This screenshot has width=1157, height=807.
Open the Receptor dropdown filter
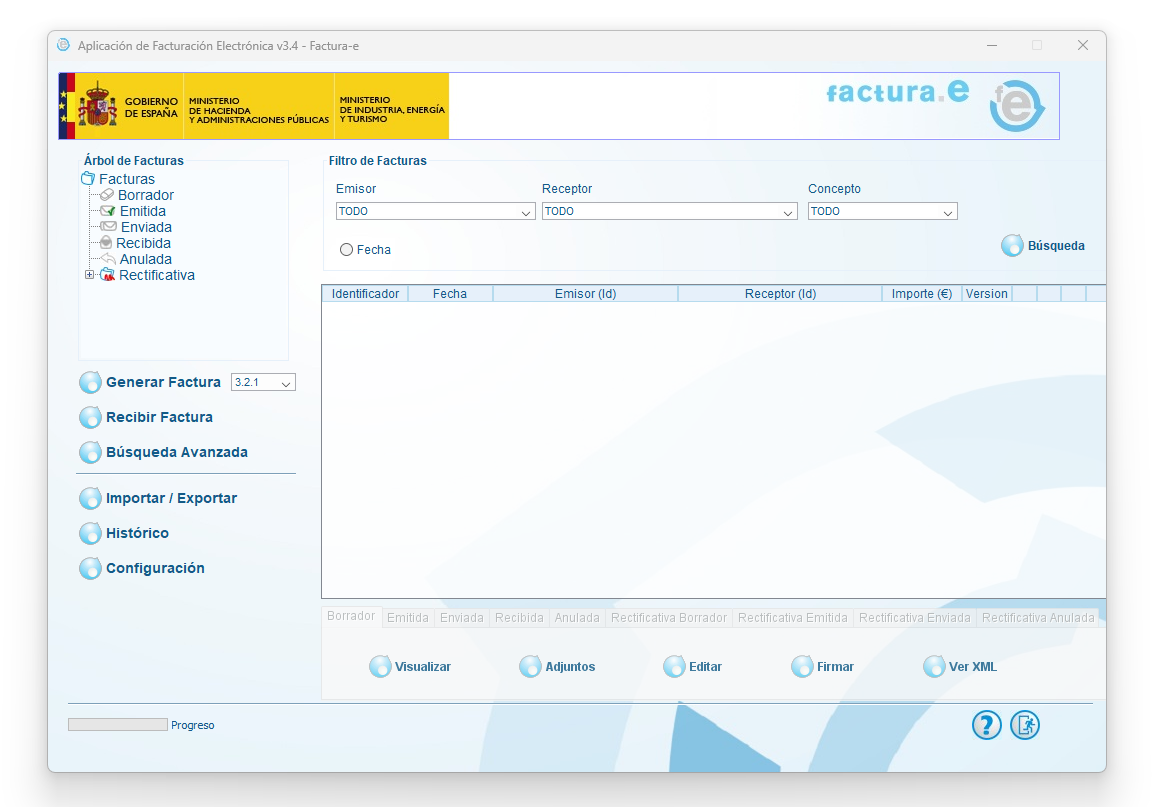coord(669,212)
